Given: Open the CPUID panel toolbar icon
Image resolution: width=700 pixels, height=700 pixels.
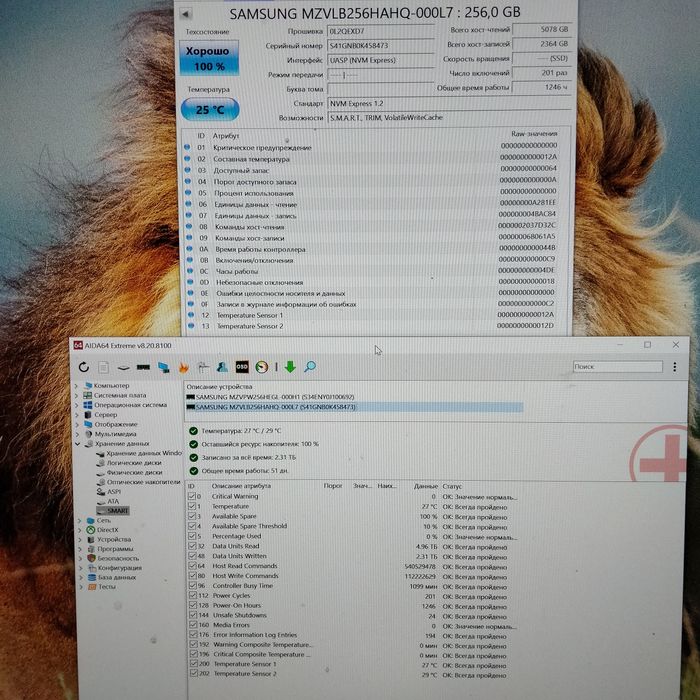Looking at the screenshot, I should pyautogui.click(x=222, y=367).
